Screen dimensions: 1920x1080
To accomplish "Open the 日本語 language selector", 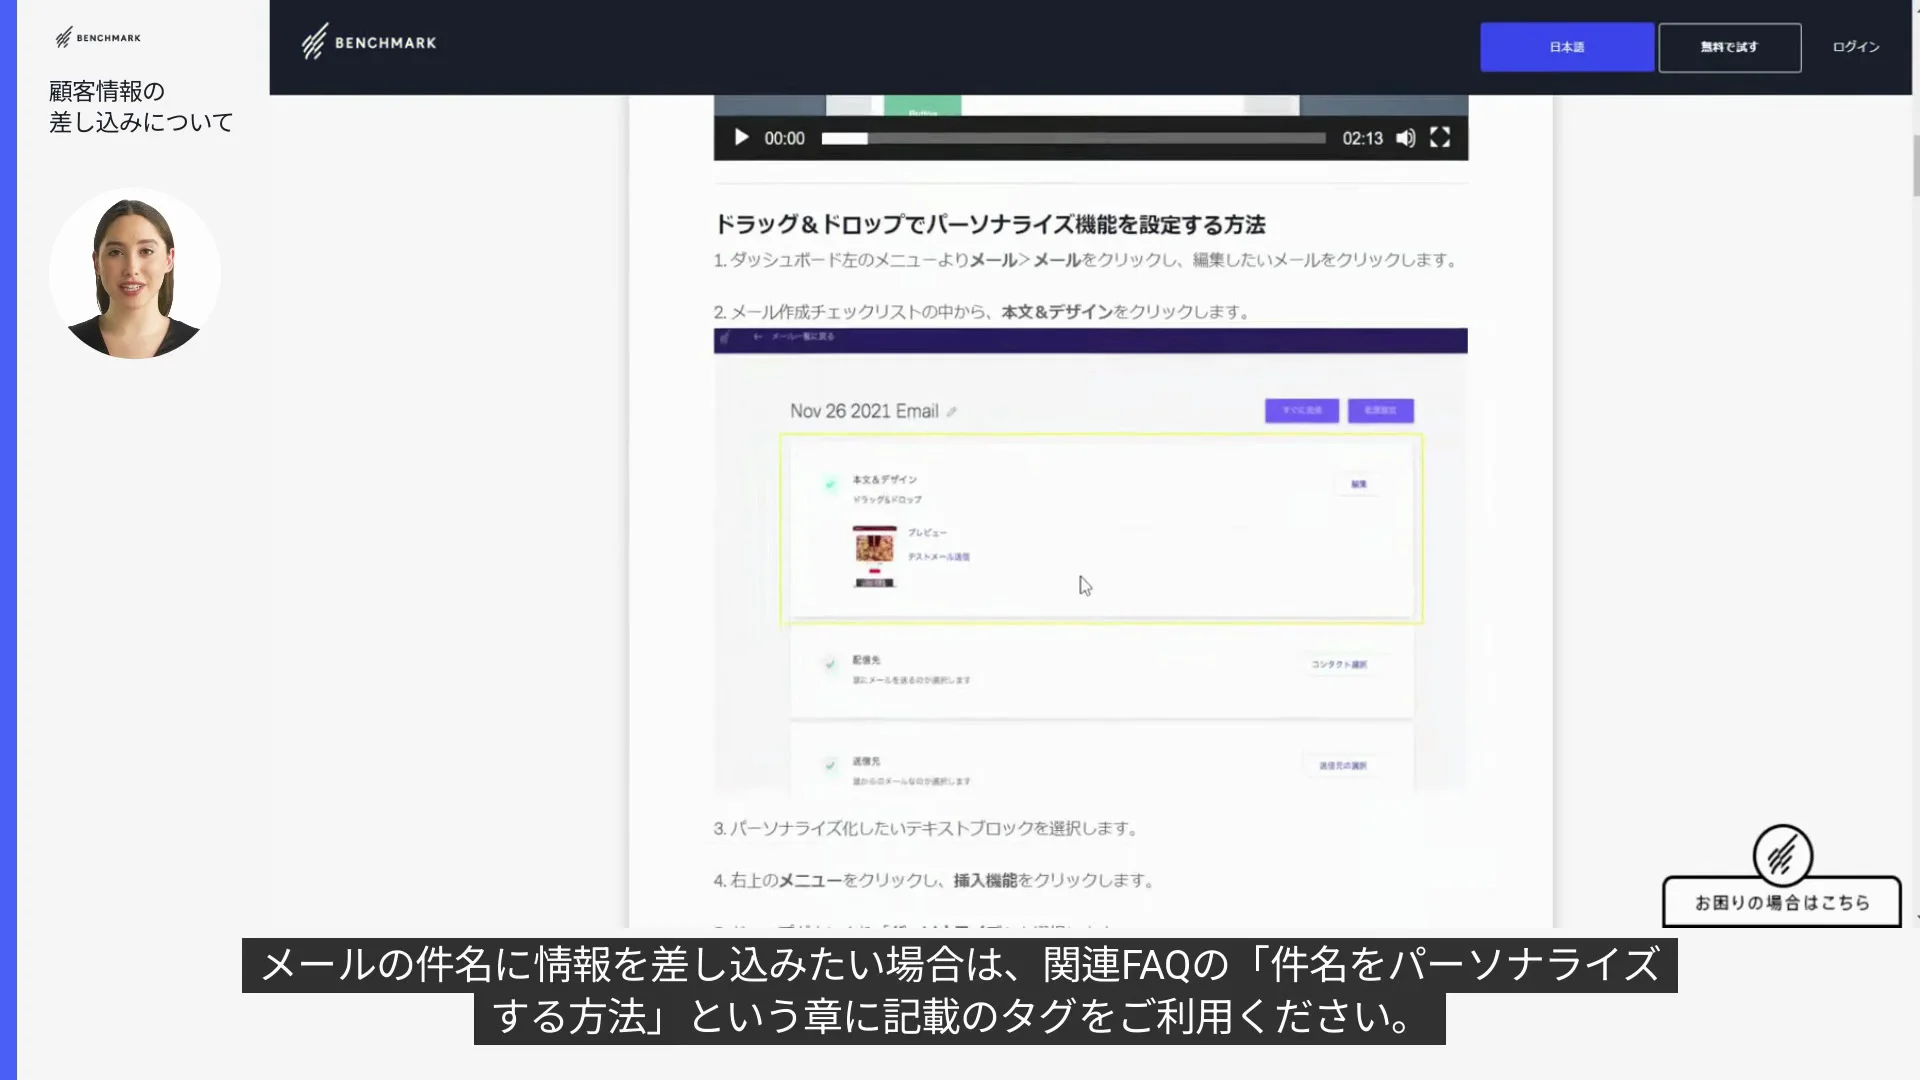I will (x=1566, y=46).
